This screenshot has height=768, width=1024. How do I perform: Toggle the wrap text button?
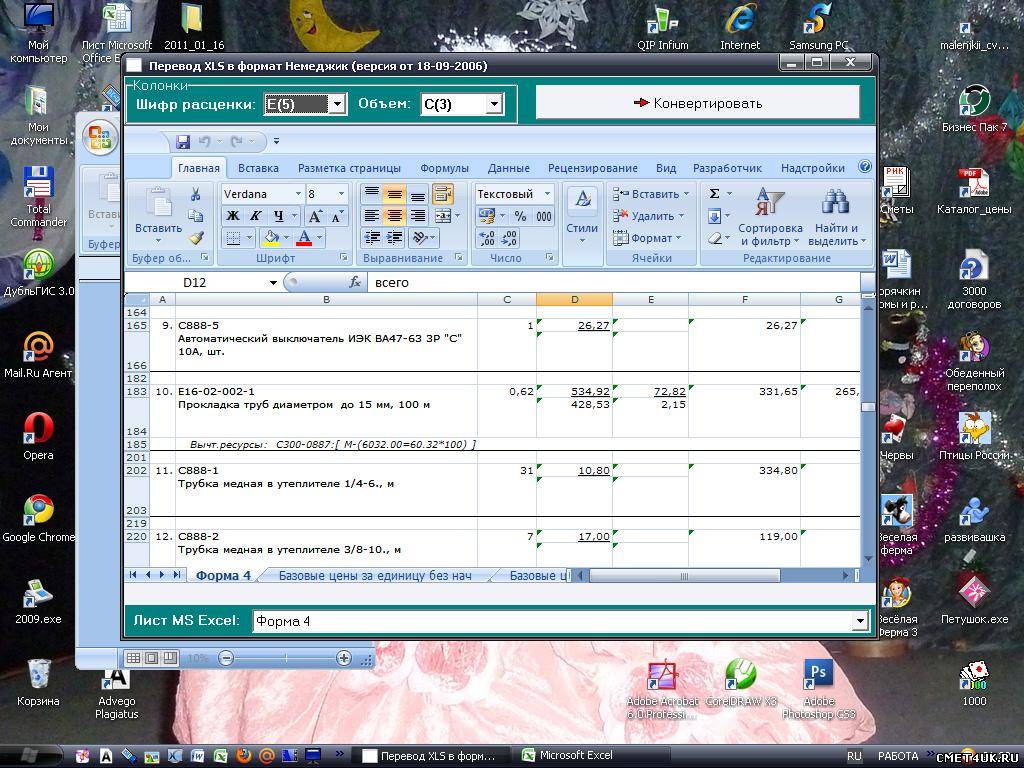(x=443, y=194)
